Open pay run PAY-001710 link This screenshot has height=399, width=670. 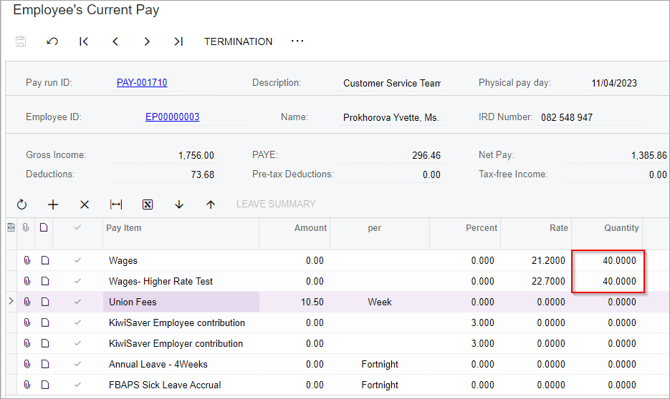(142, 82)
